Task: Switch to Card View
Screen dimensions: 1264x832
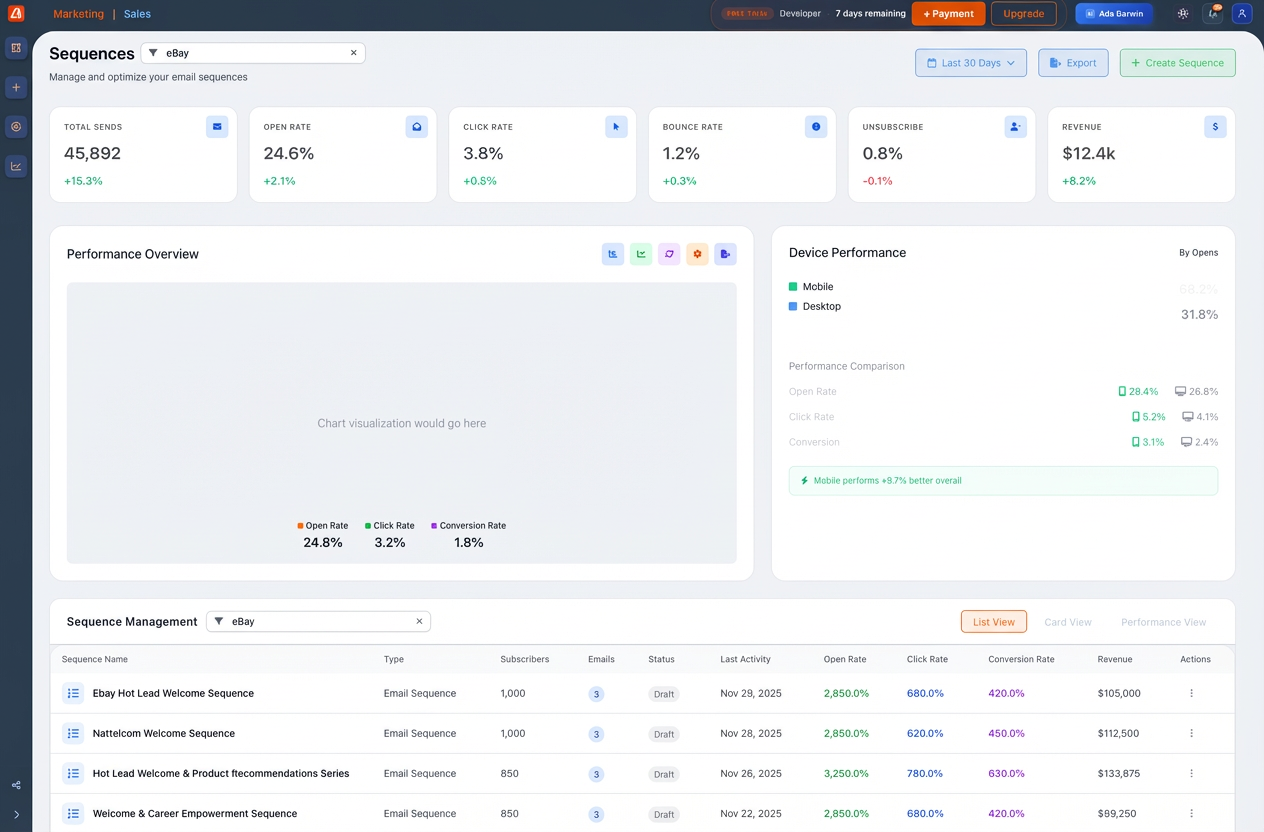Action: 1067,622
